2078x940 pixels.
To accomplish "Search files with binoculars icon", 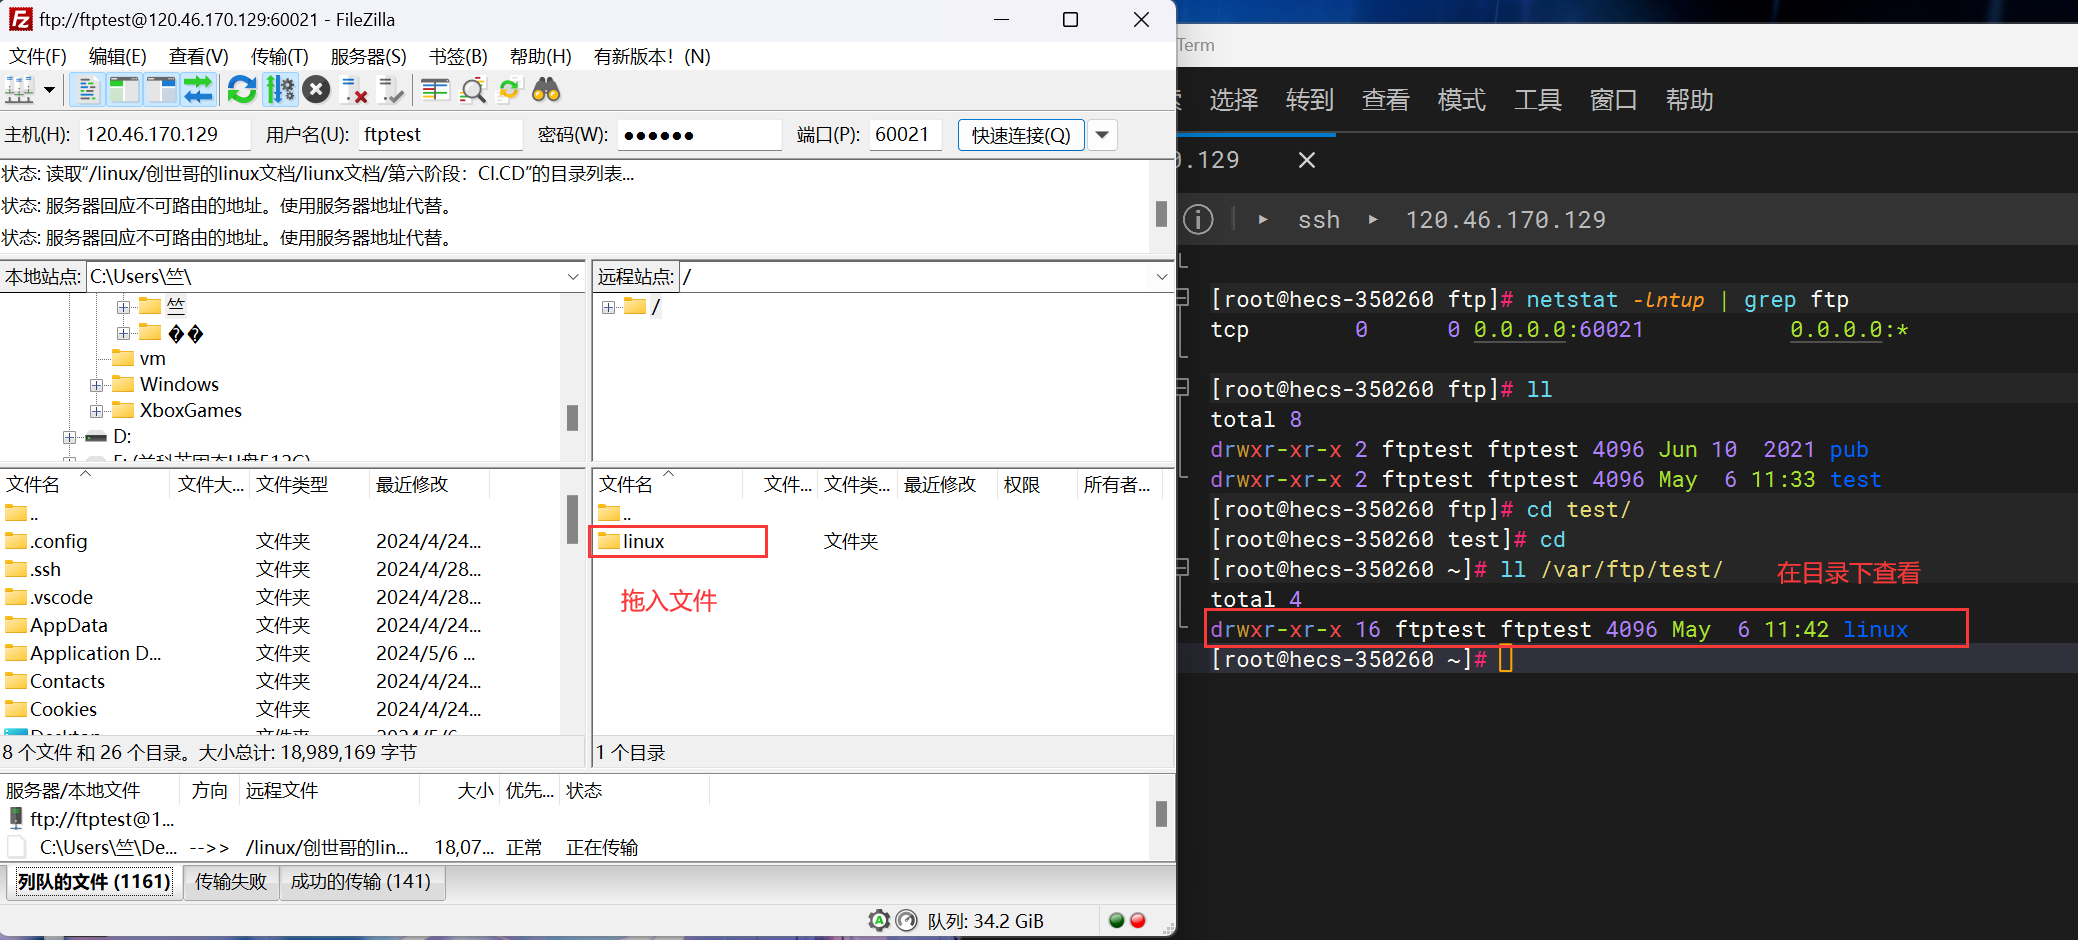I will pyautogui.click(x=546, y=90).
